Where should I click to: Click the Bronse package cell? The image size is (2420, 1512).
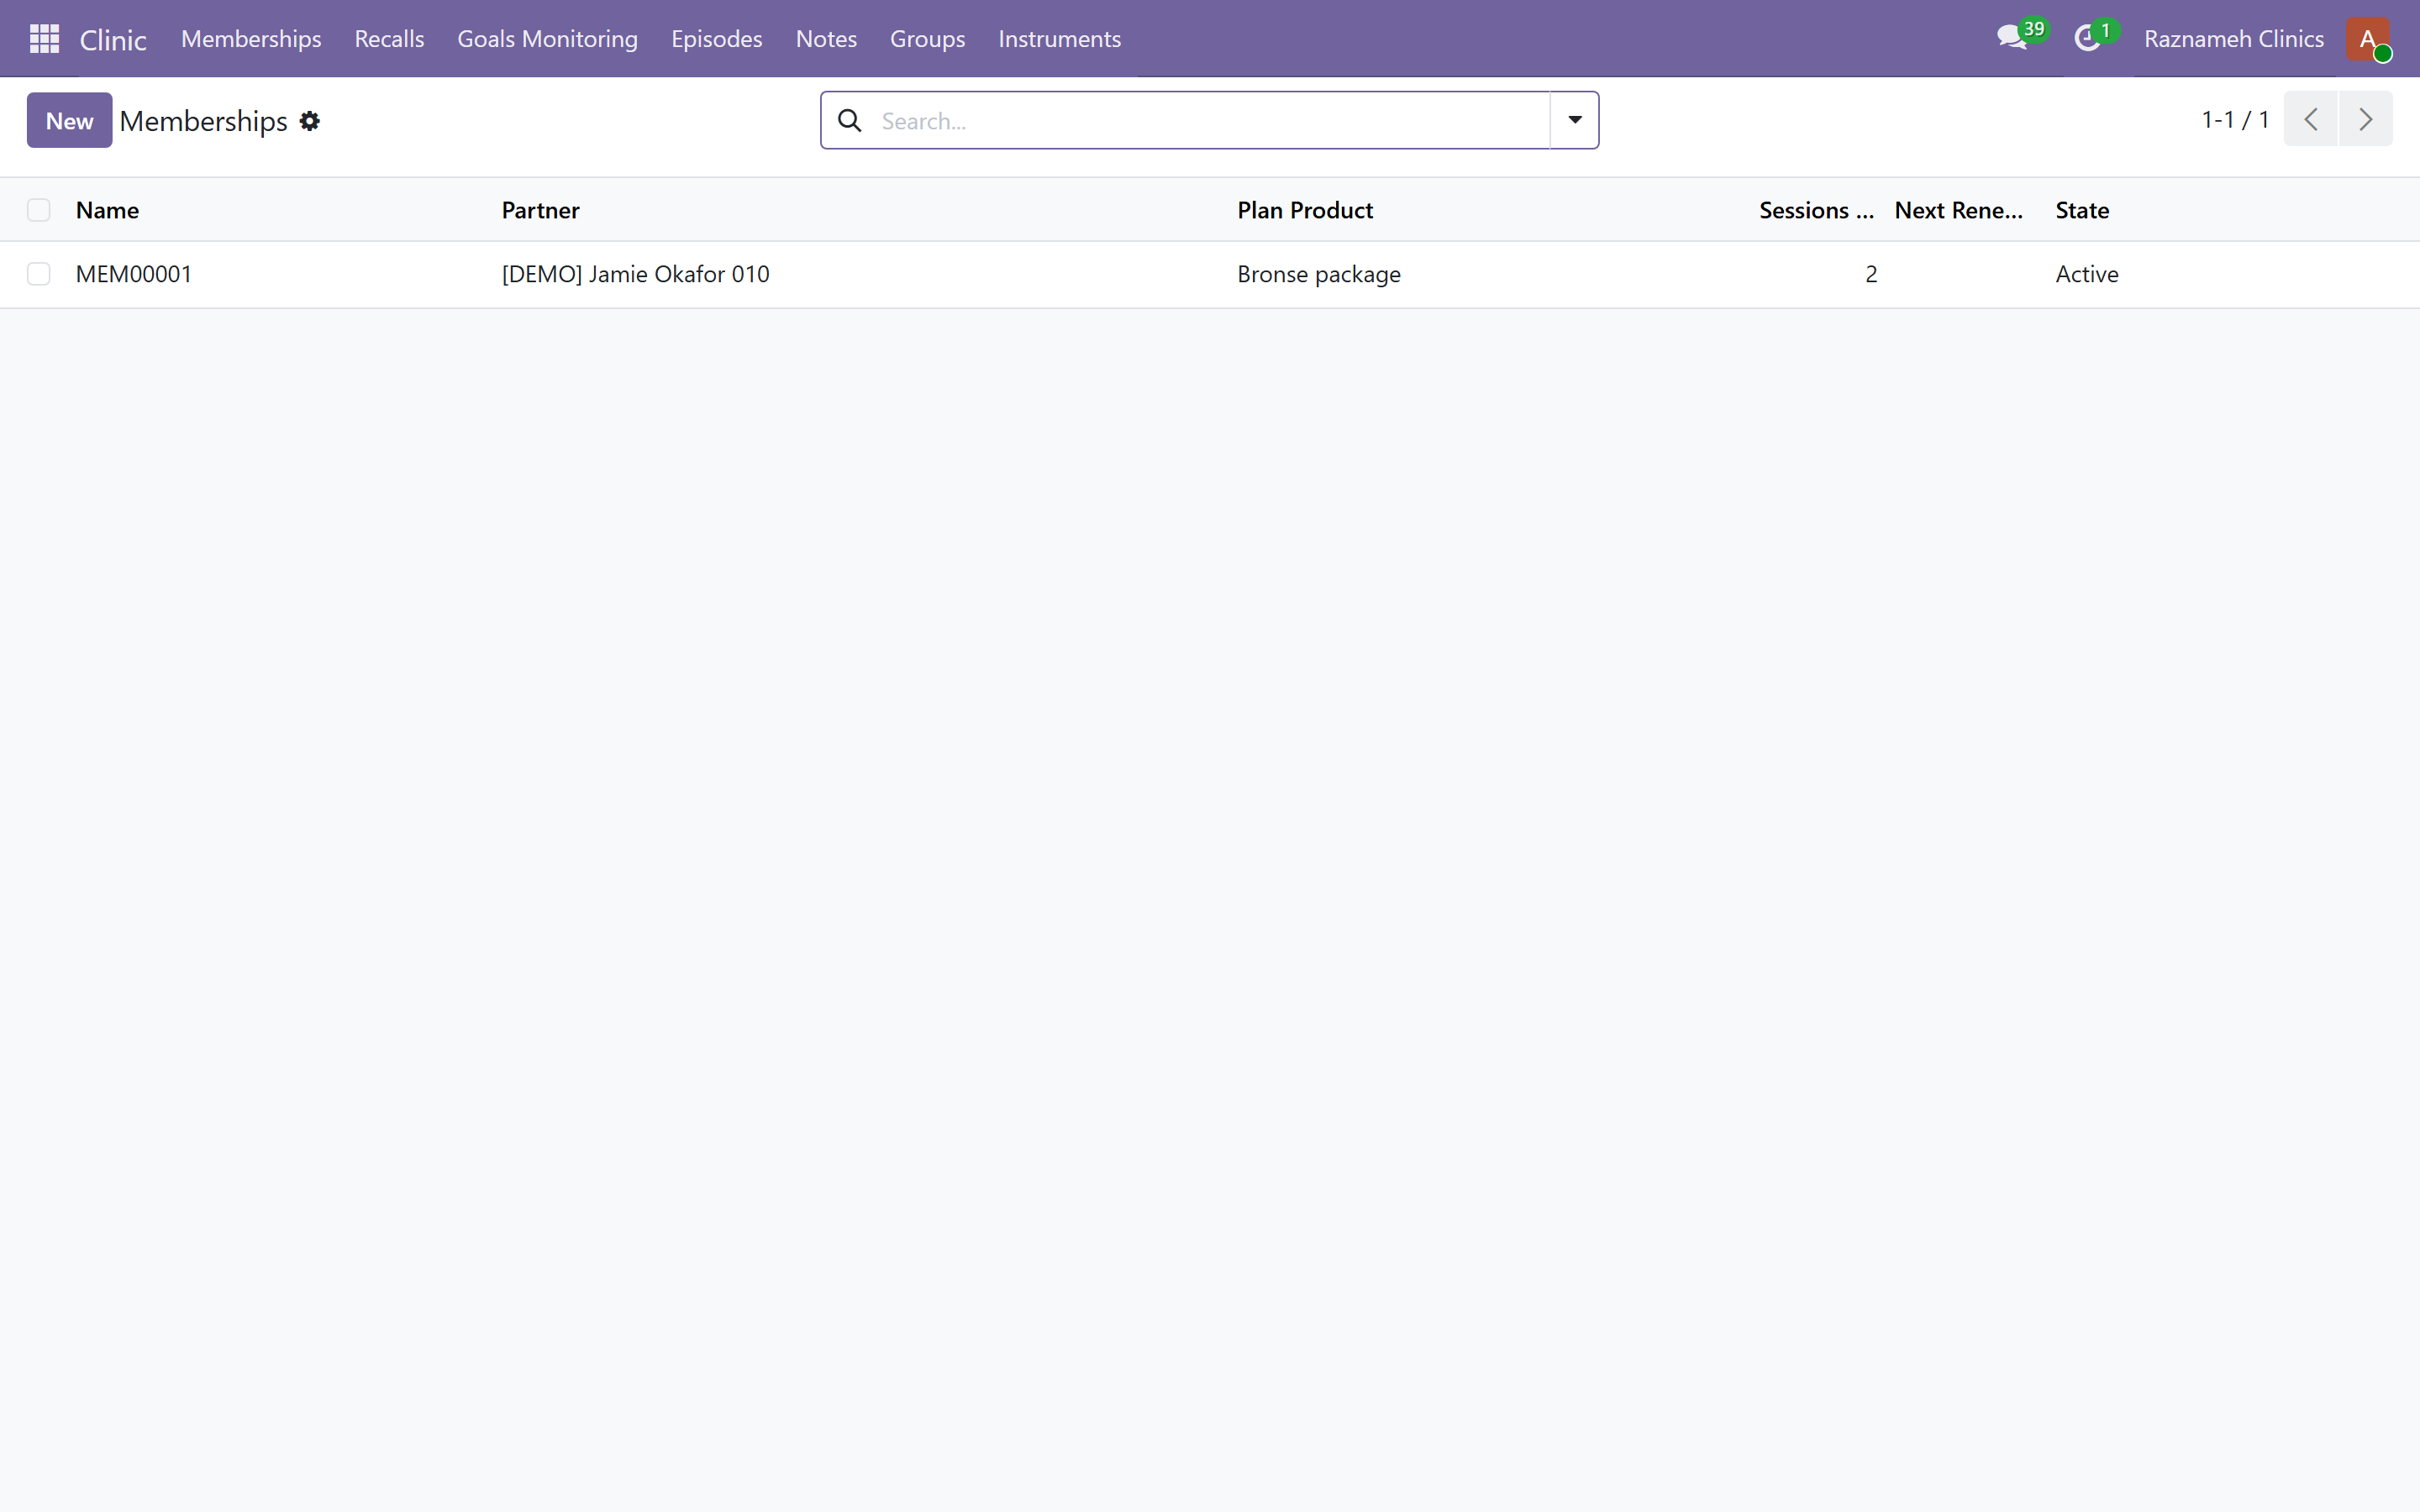point(1318,274)
